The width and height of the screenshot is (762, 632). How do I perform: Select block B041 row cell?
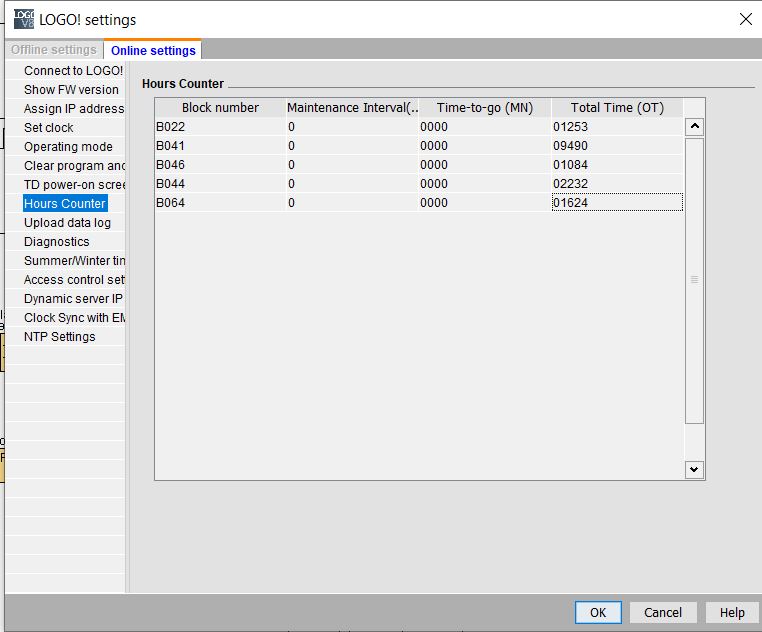[220, 146]
